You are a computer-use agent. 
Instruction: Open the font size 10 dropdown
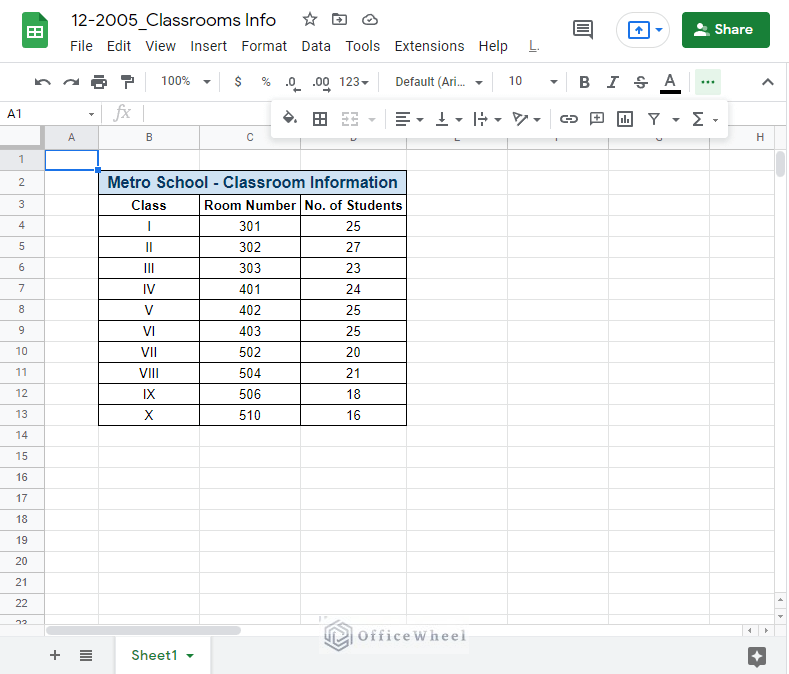[532, 82]
